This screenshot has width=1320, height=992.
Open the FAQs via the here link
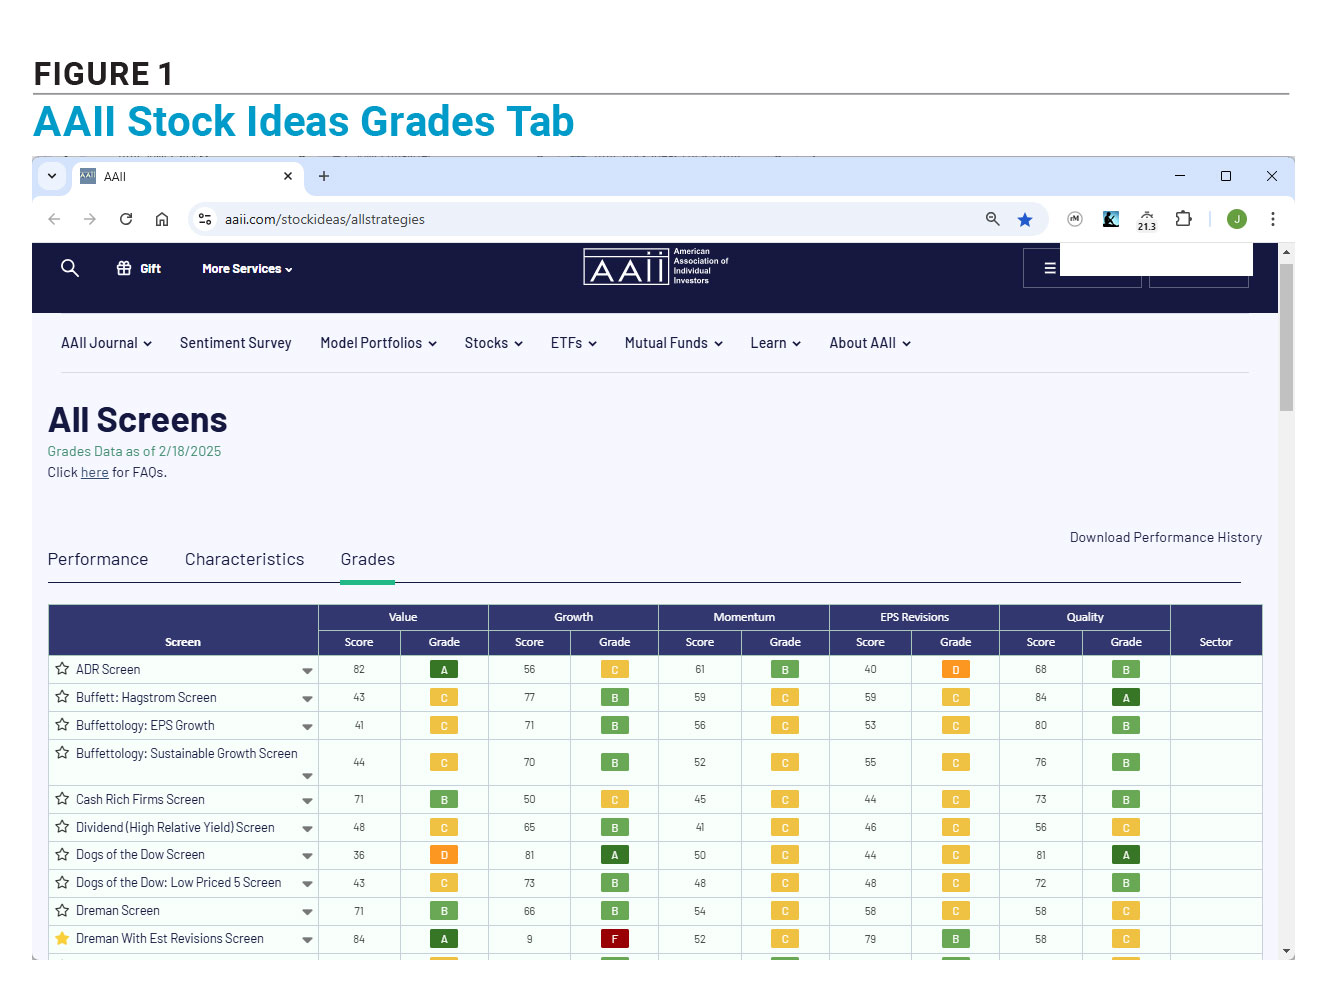tap(94, 472)
